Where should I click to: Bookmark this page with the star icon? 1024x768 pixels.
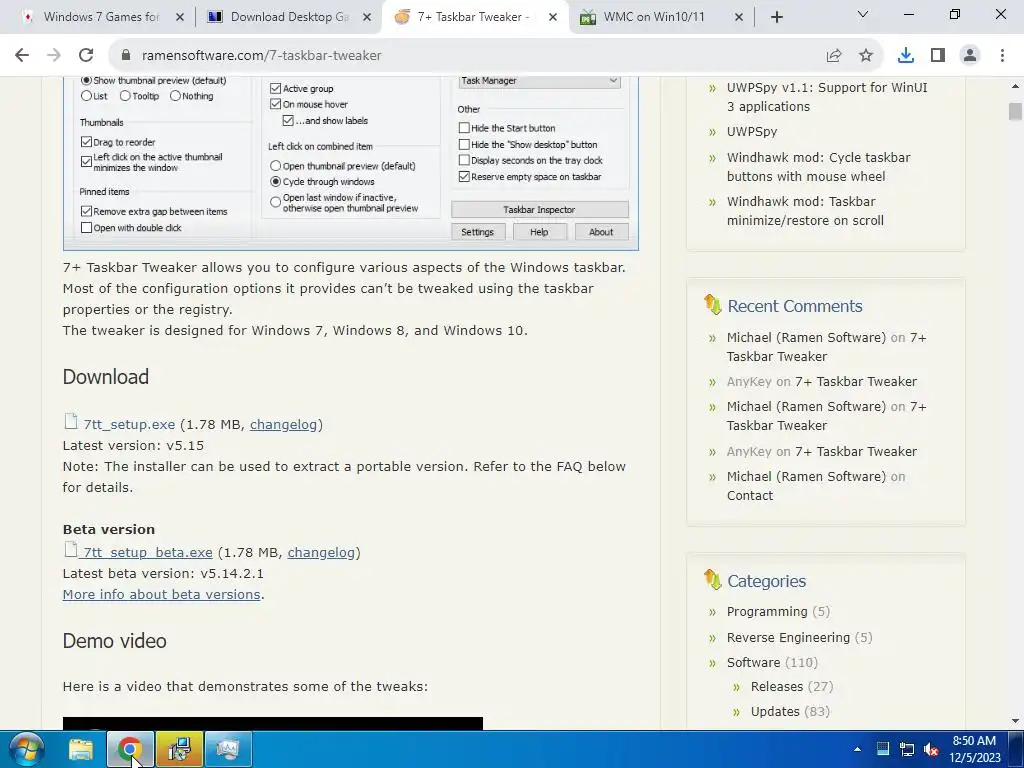(x=866, y=56)
